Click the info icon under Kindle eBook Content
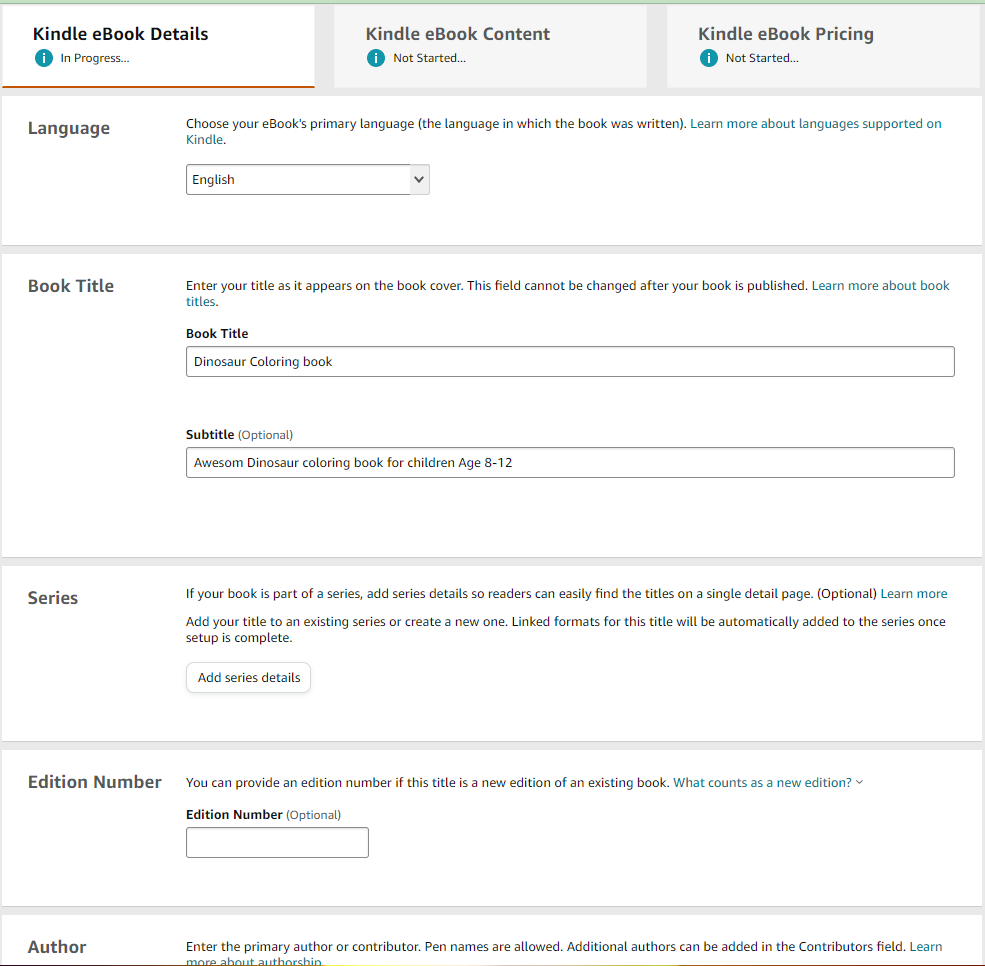985x966 pixels. (x=376, y=58)
